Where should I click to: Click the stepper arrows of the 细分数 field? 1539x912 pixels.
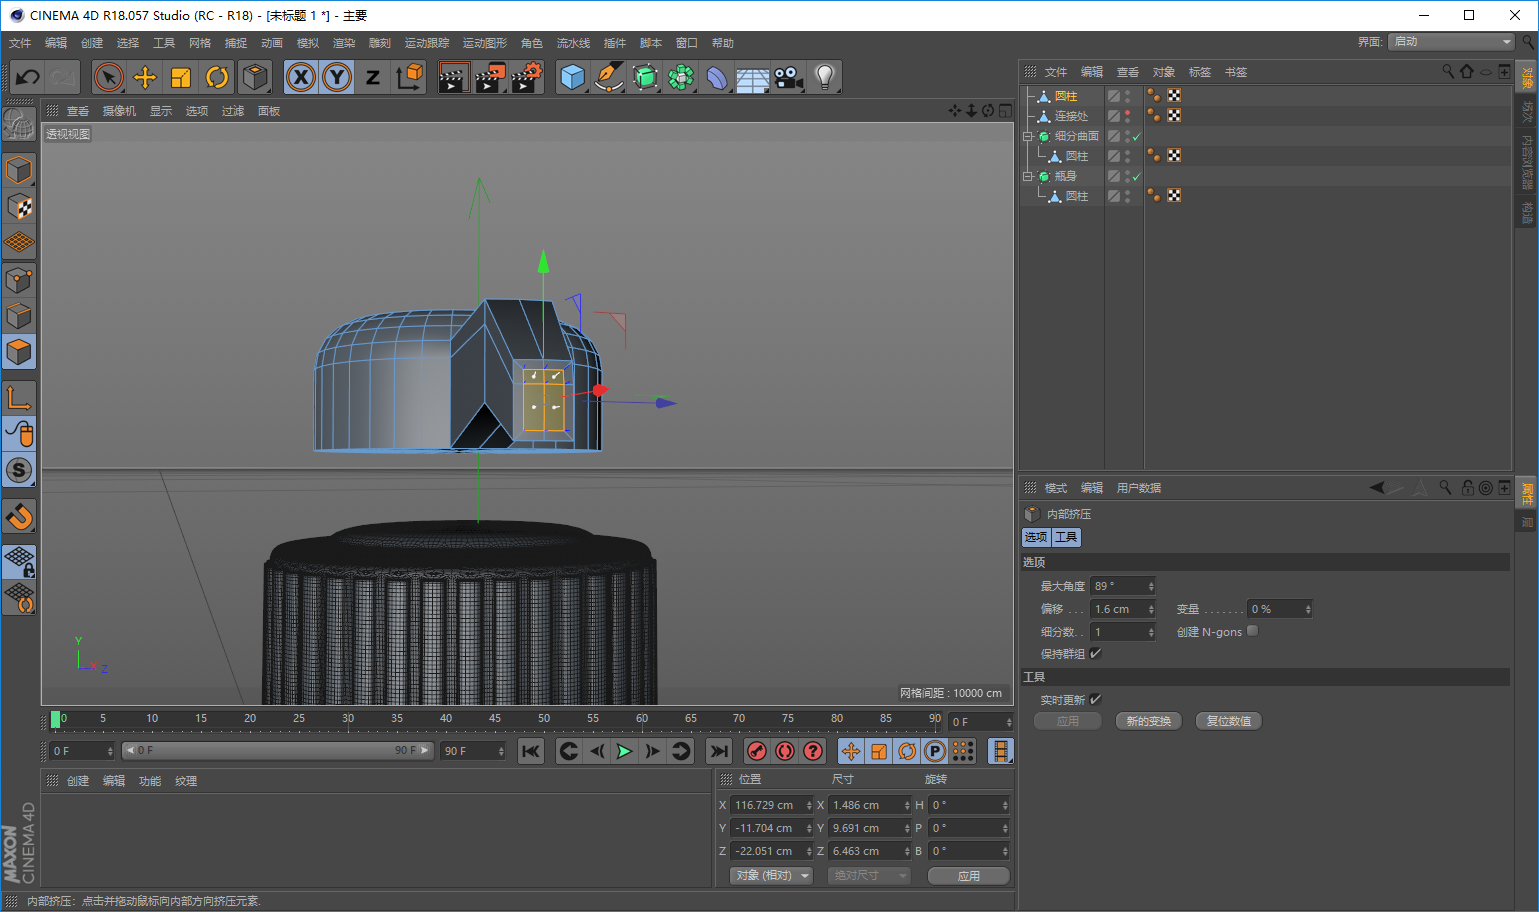tap(1151, 632)
